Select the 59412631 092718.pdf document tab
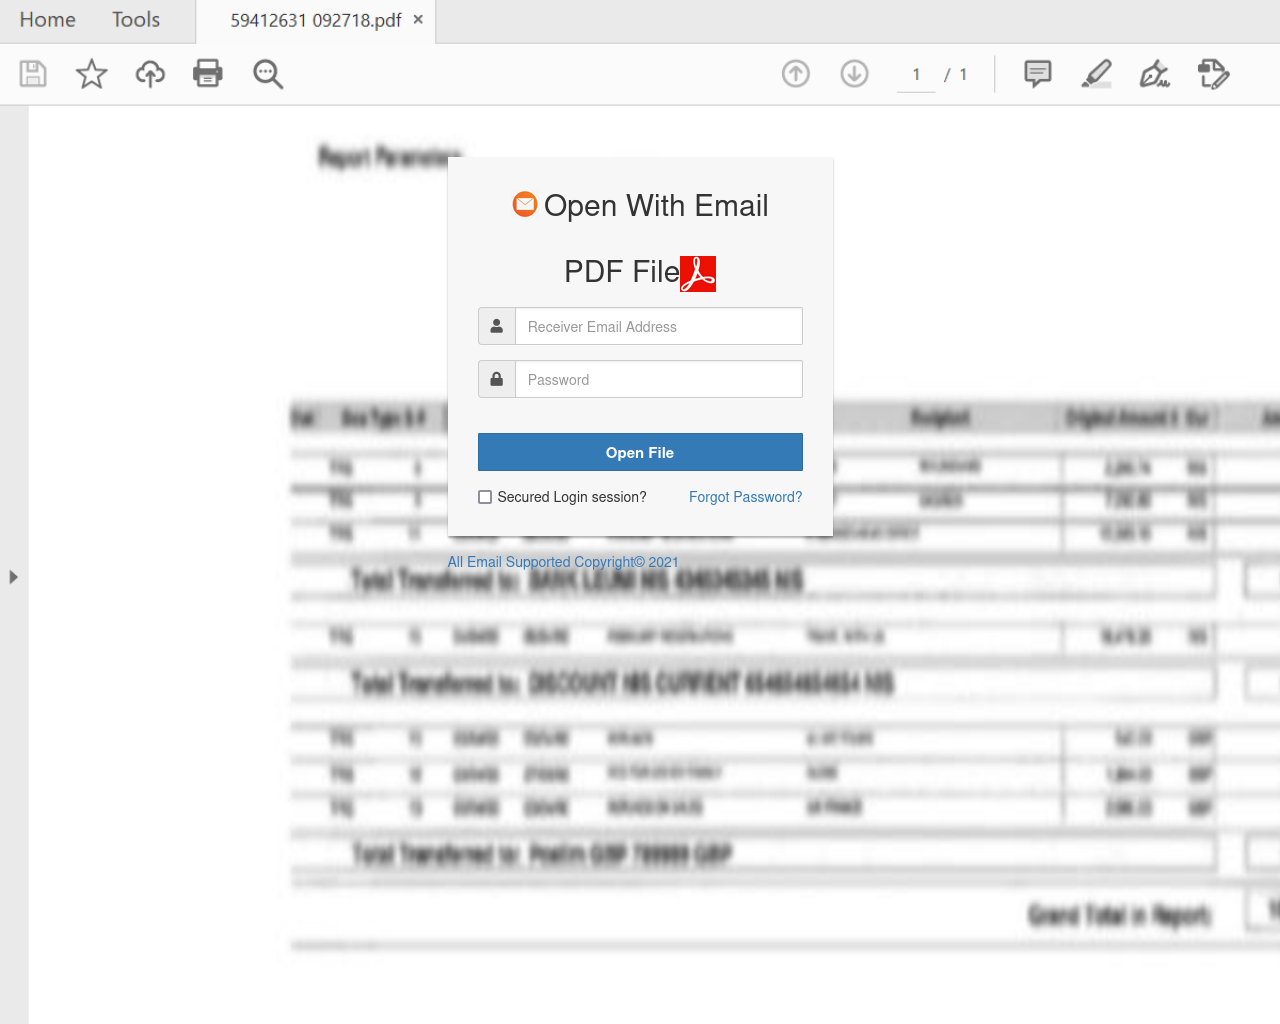This screenshot has width=1280, height=1024. pos(316,21)
